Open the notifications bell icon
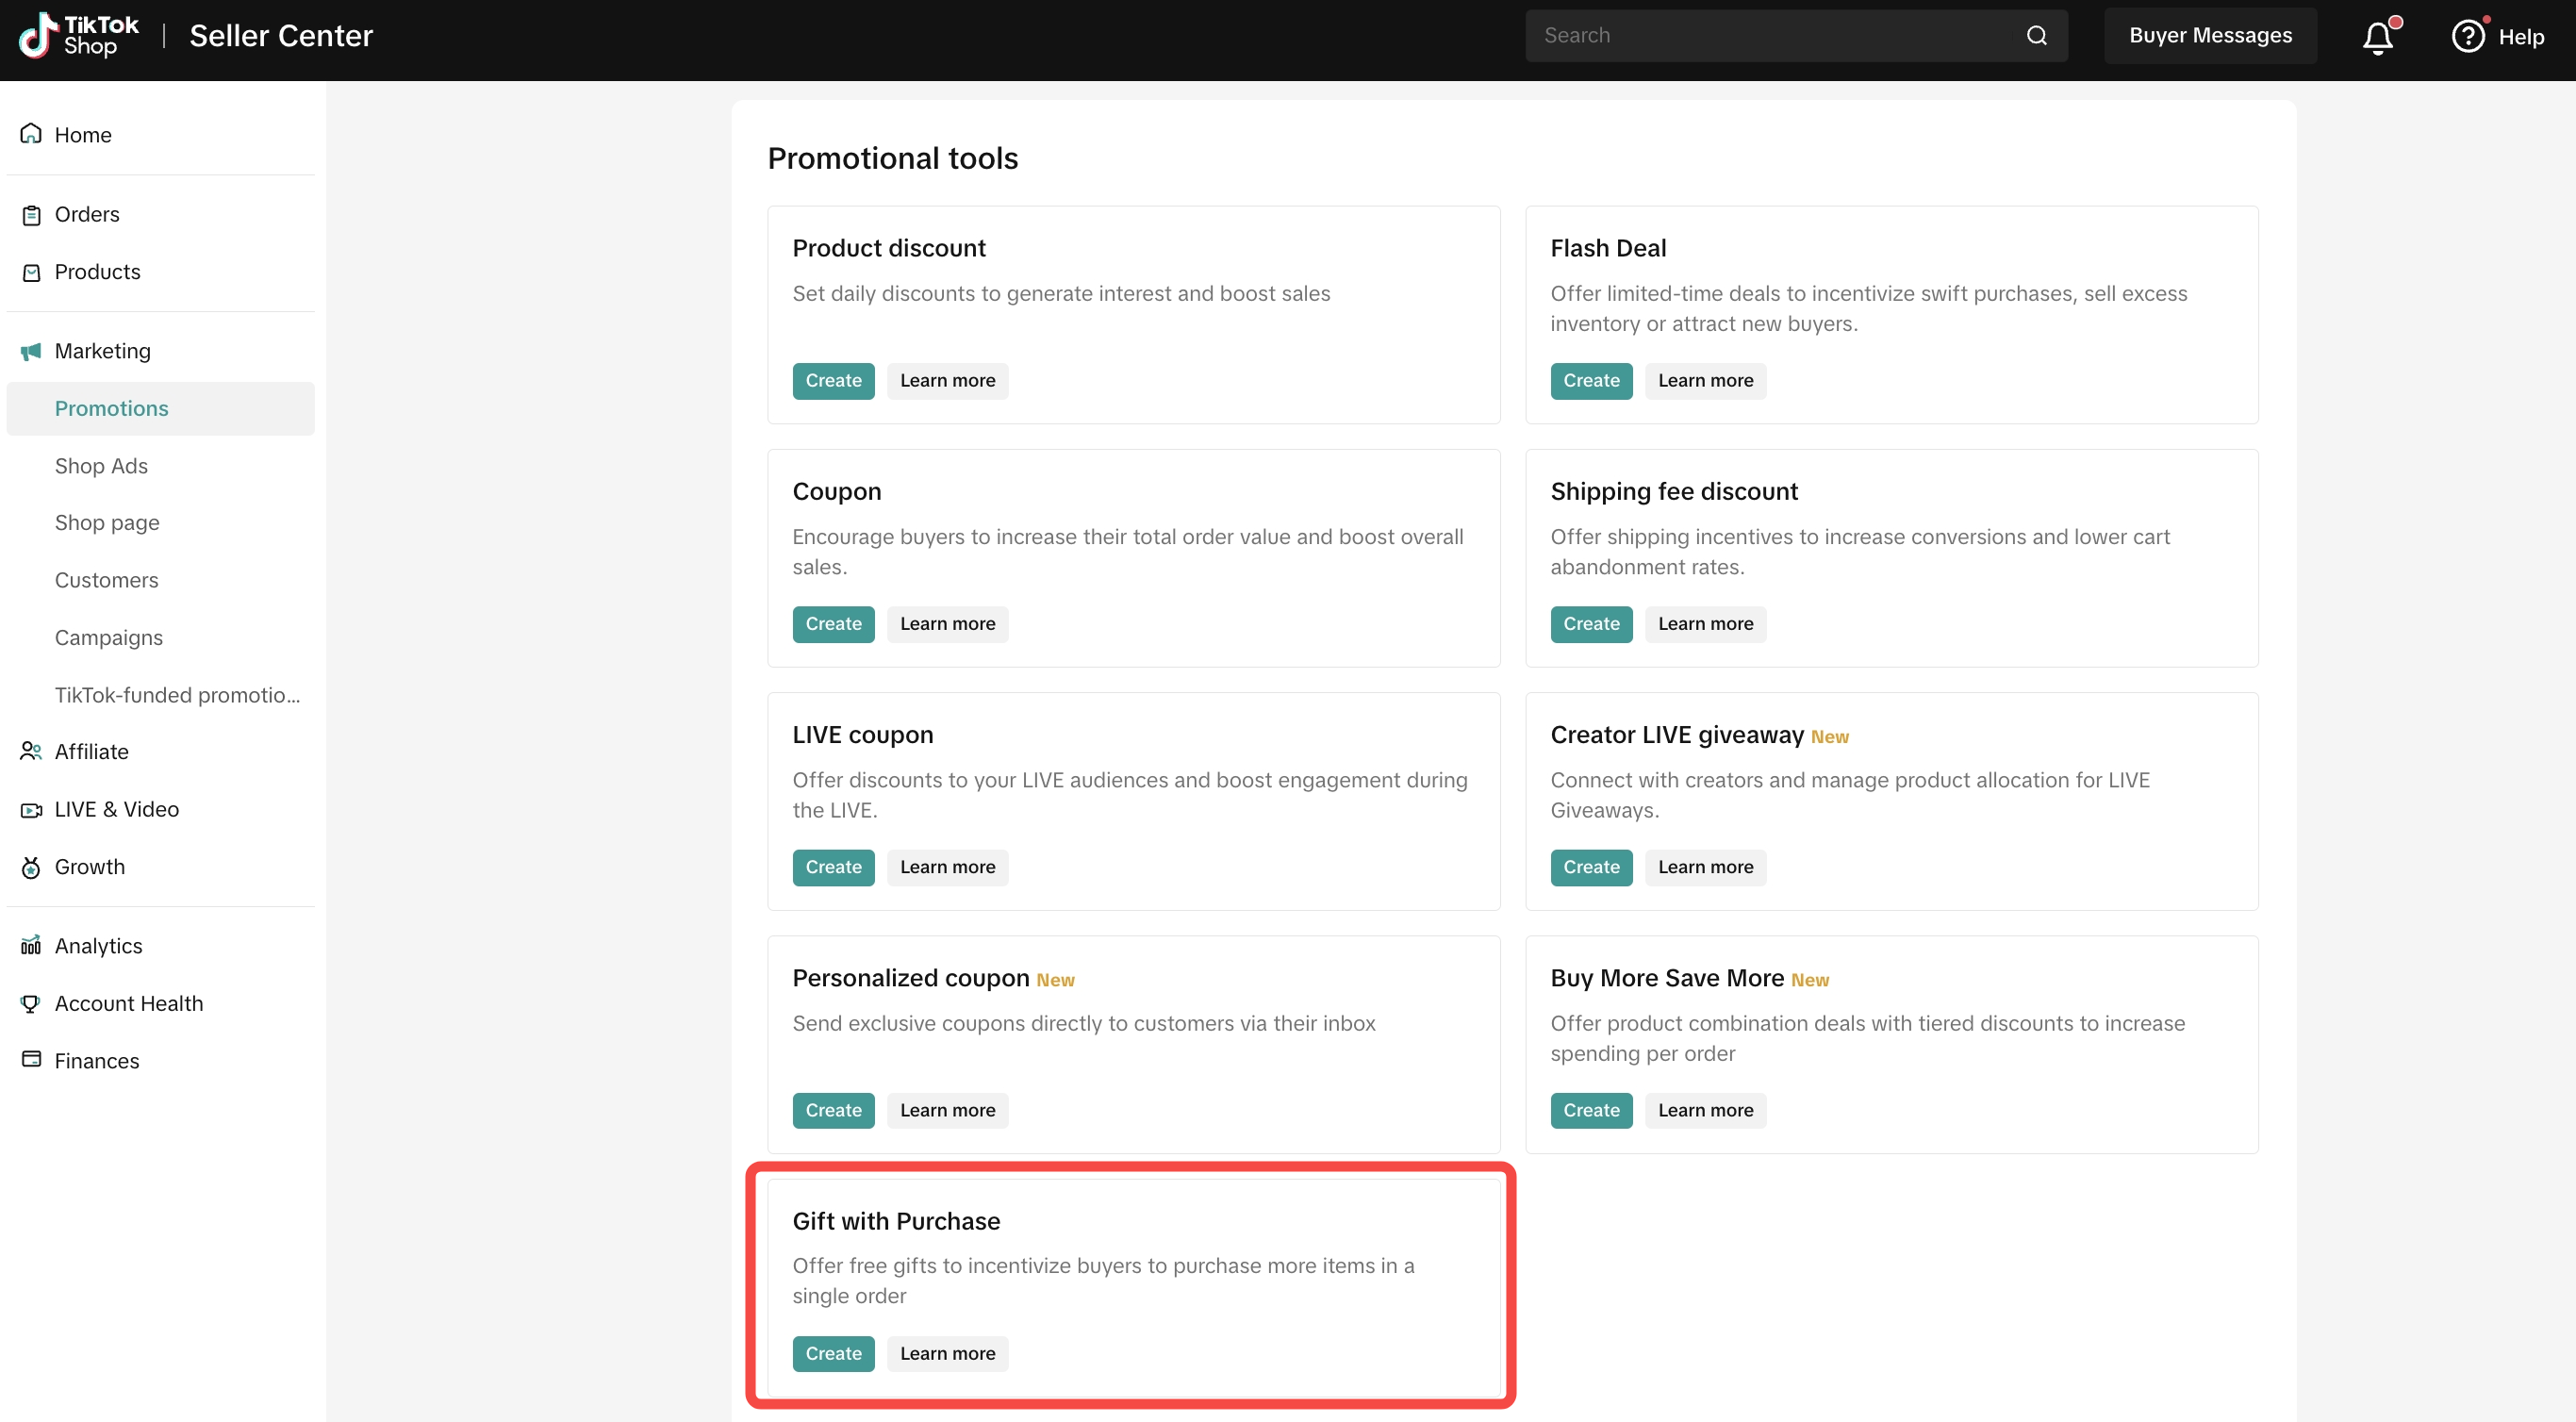The height and width of the screenshot is (1422, 2576). click(x=2378, y=38)
